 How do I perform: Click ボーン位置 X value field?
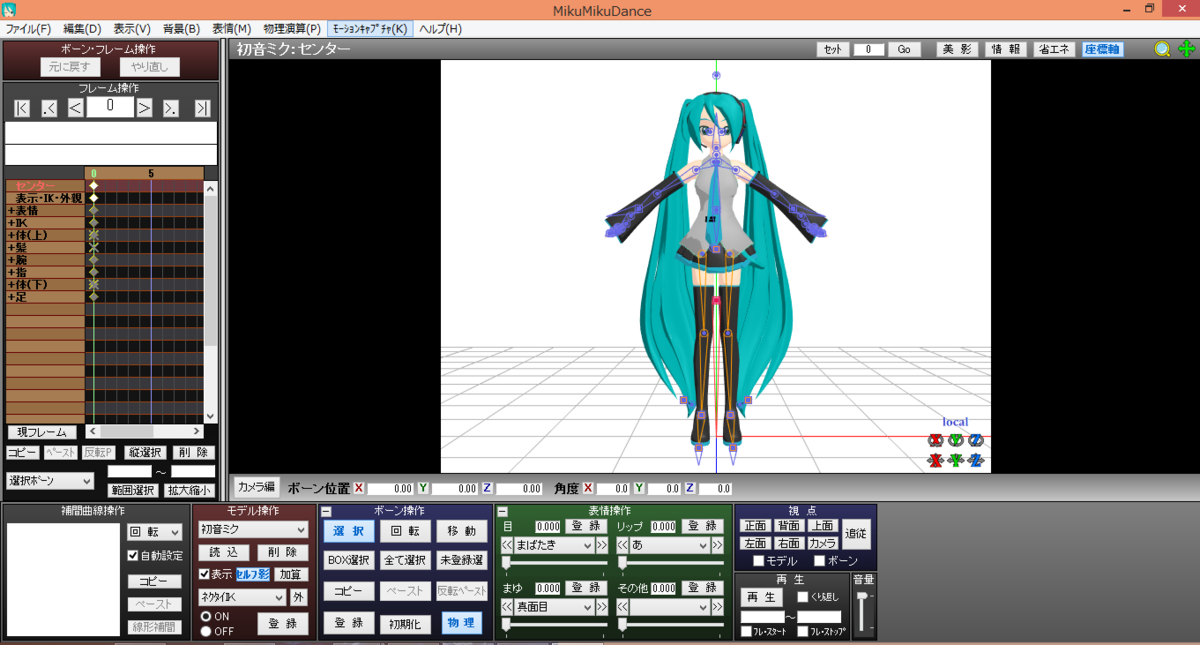(390, 489)
